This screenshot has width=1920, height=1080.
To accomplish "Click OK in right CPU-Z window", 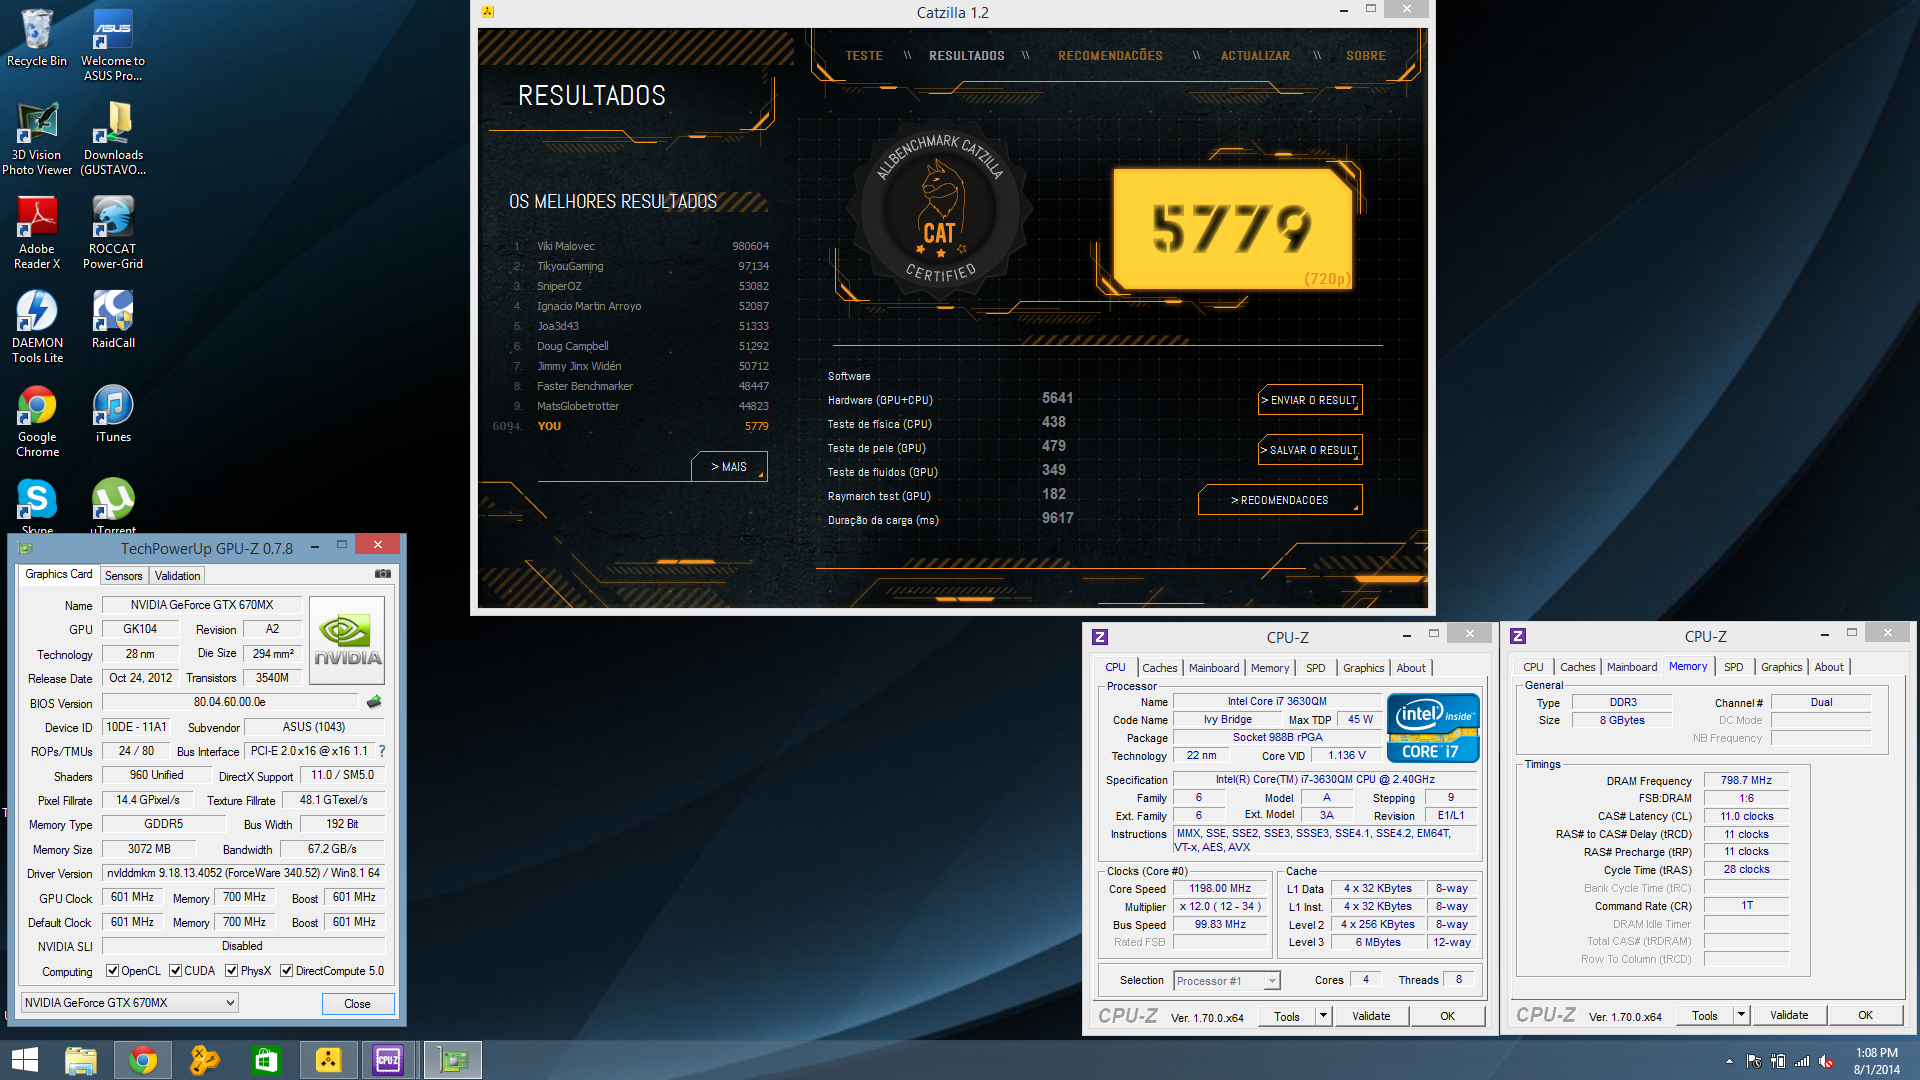I will pos(1865,1015).
